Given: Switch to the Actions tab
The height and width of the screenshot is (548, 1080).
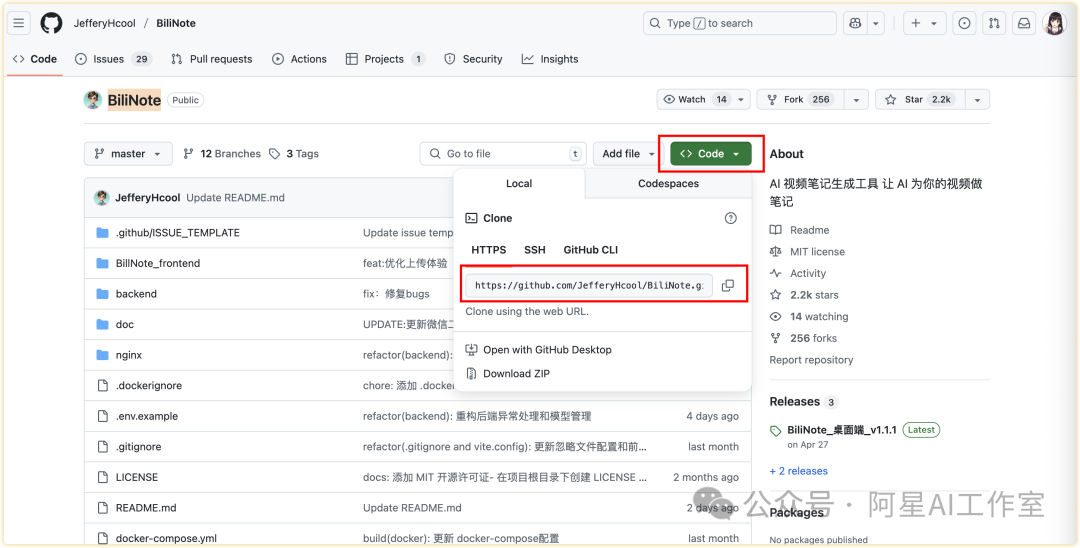Looking at the screenshot, I should 299,59.
